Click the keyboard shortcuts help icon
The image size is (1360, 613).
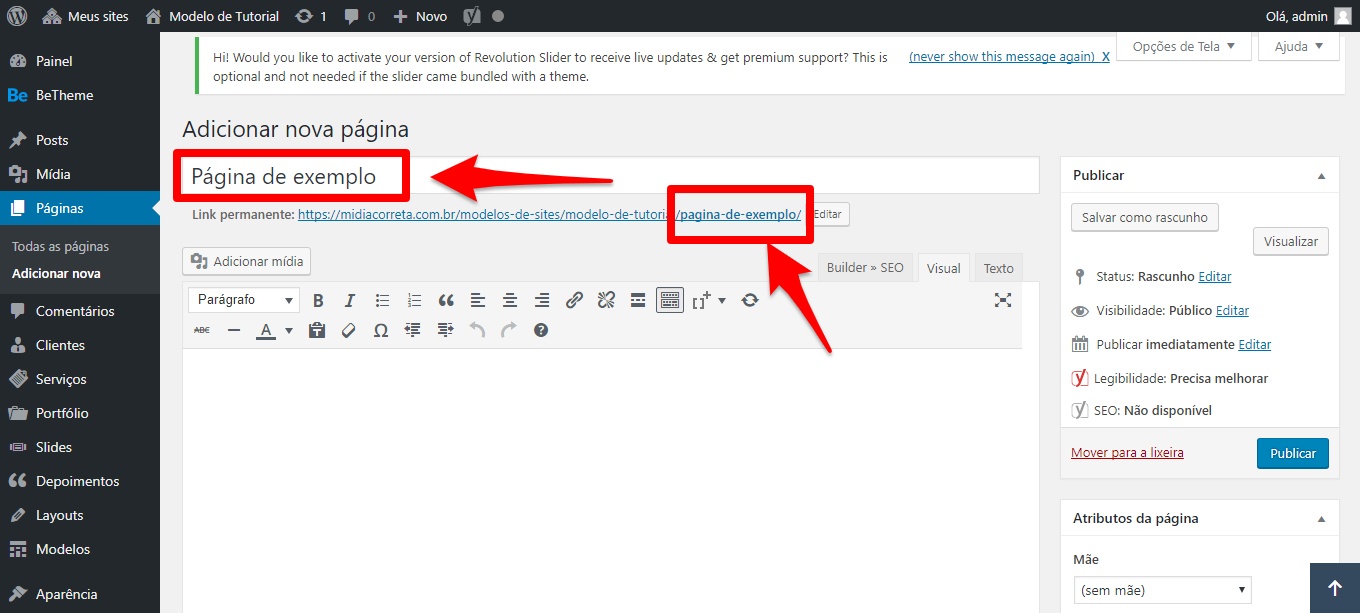click(x=541, y=330)
